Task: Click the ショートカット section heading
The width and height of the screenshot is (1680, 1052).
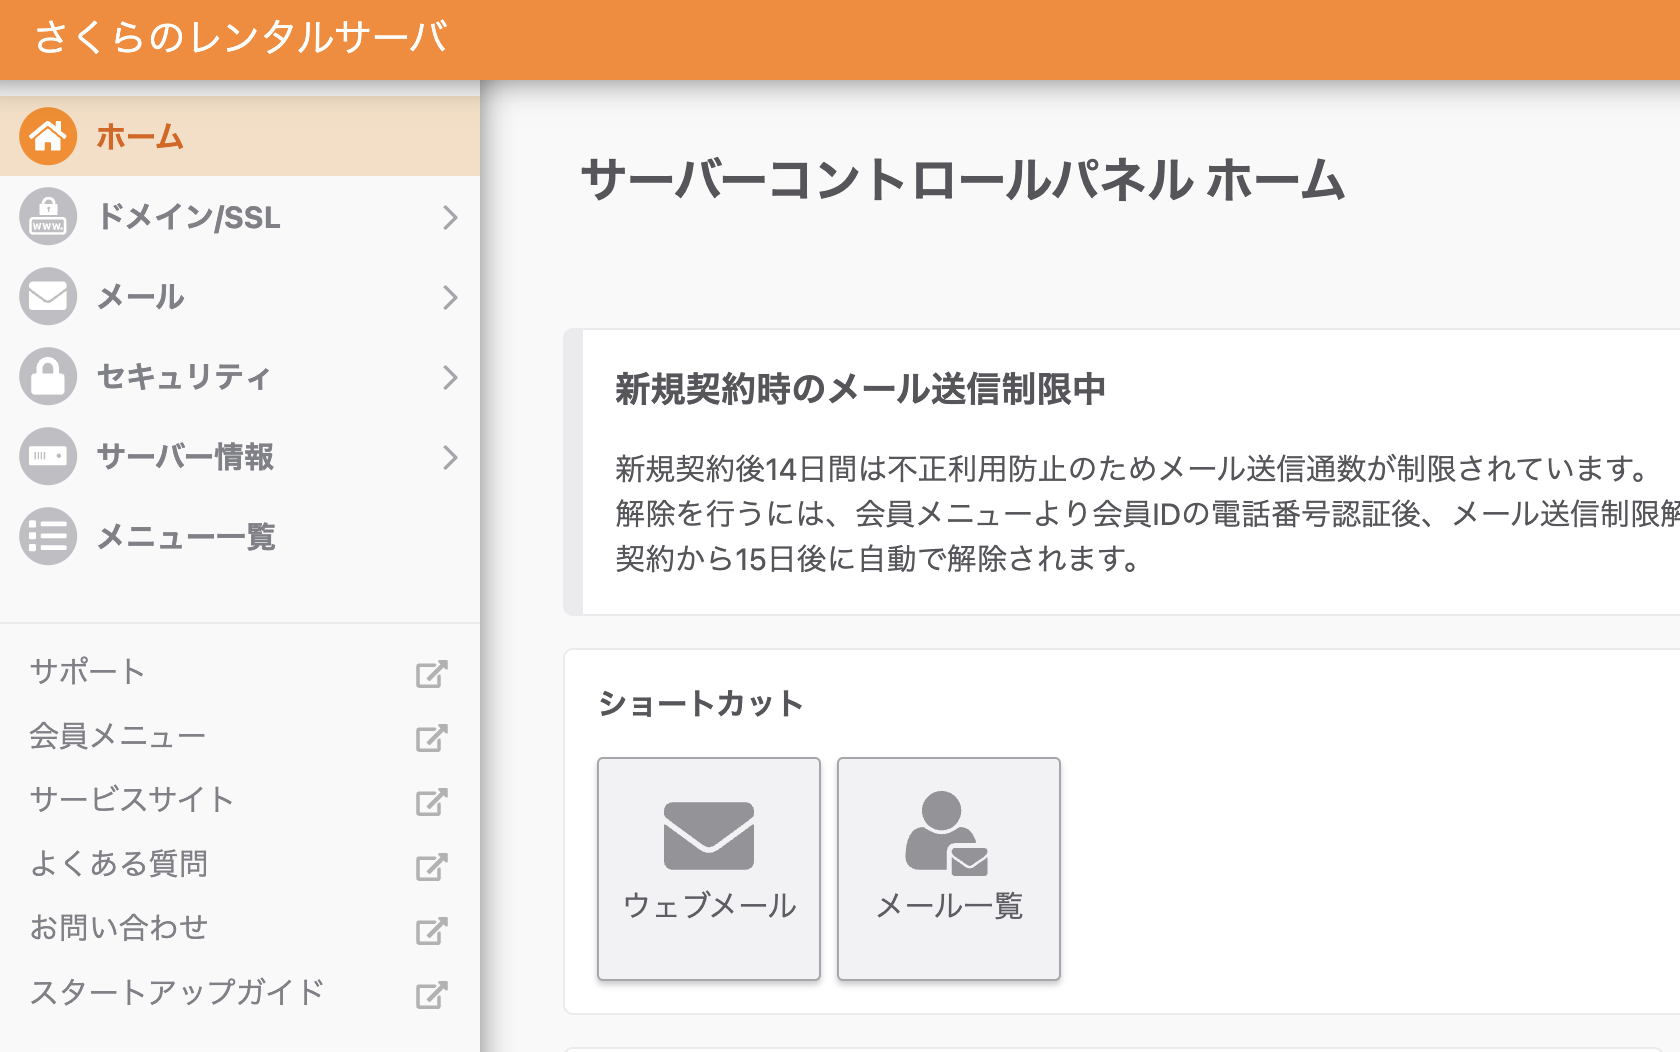Action: (700, 704)
